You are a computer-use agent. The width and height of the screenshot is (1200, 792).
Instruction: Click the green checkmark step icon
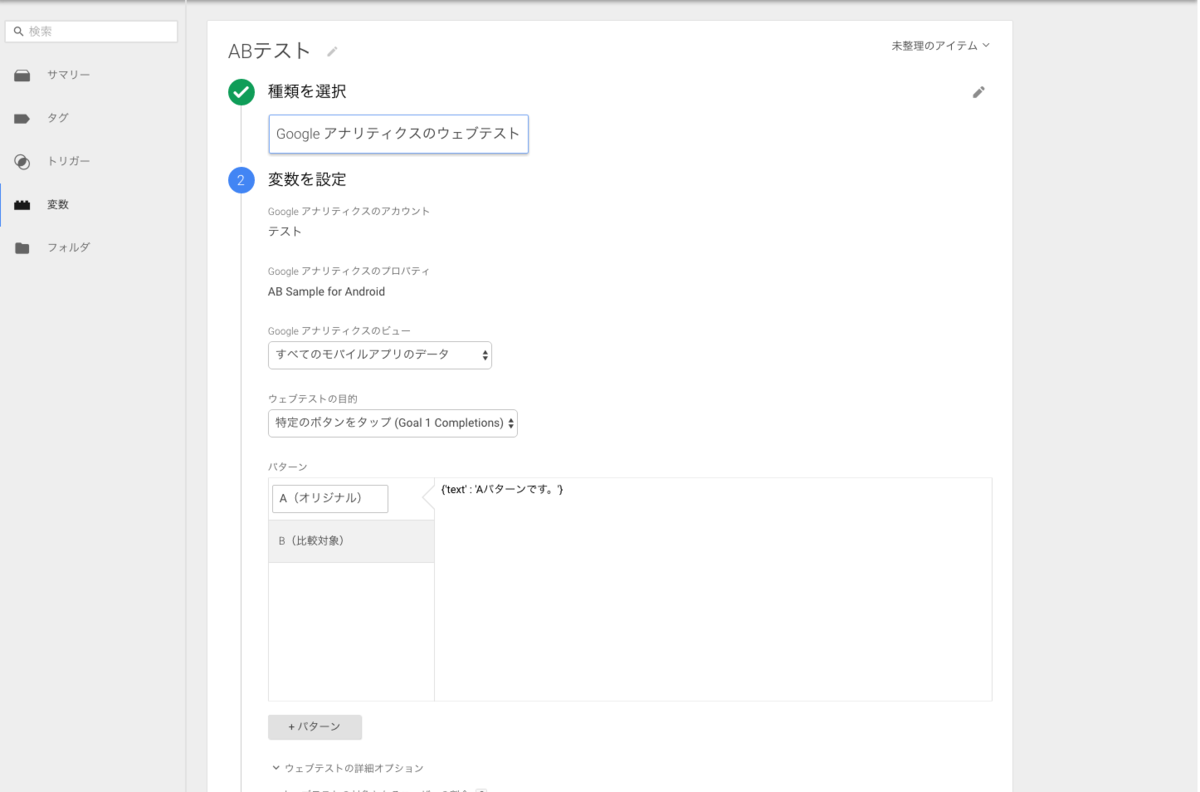coord(241,92)
